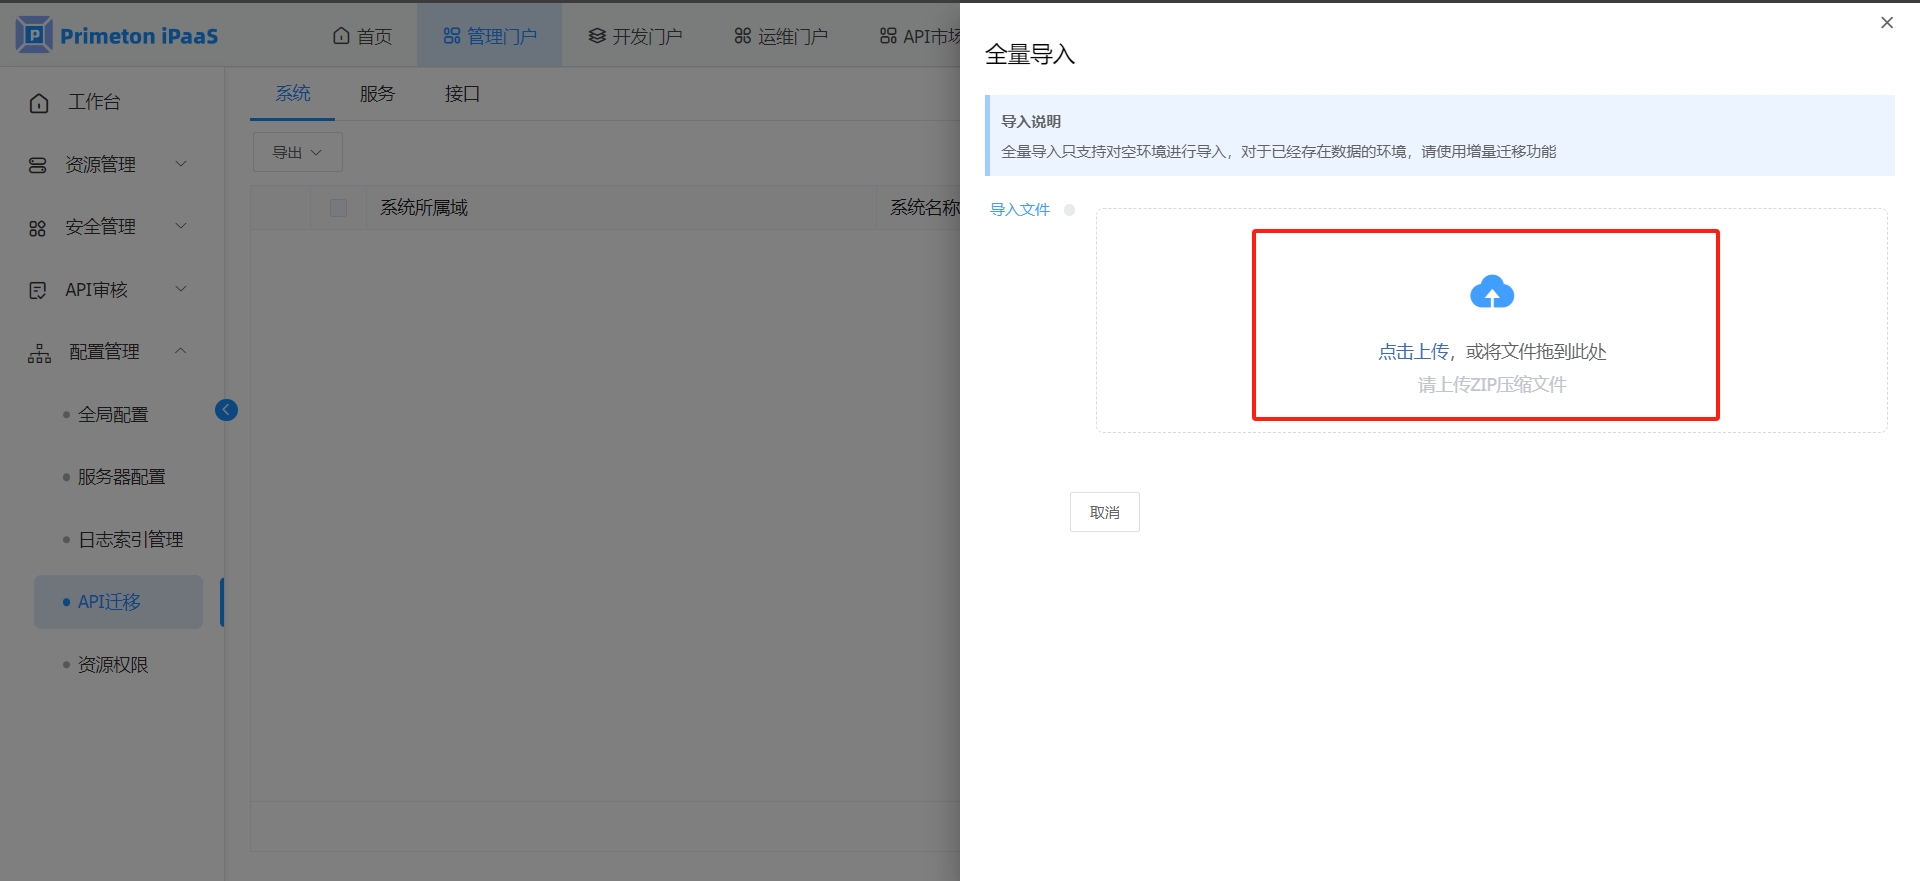This screenshot has height=881, width=1920.
Task: Open the 开发门户 top menu
Action: 635,36
